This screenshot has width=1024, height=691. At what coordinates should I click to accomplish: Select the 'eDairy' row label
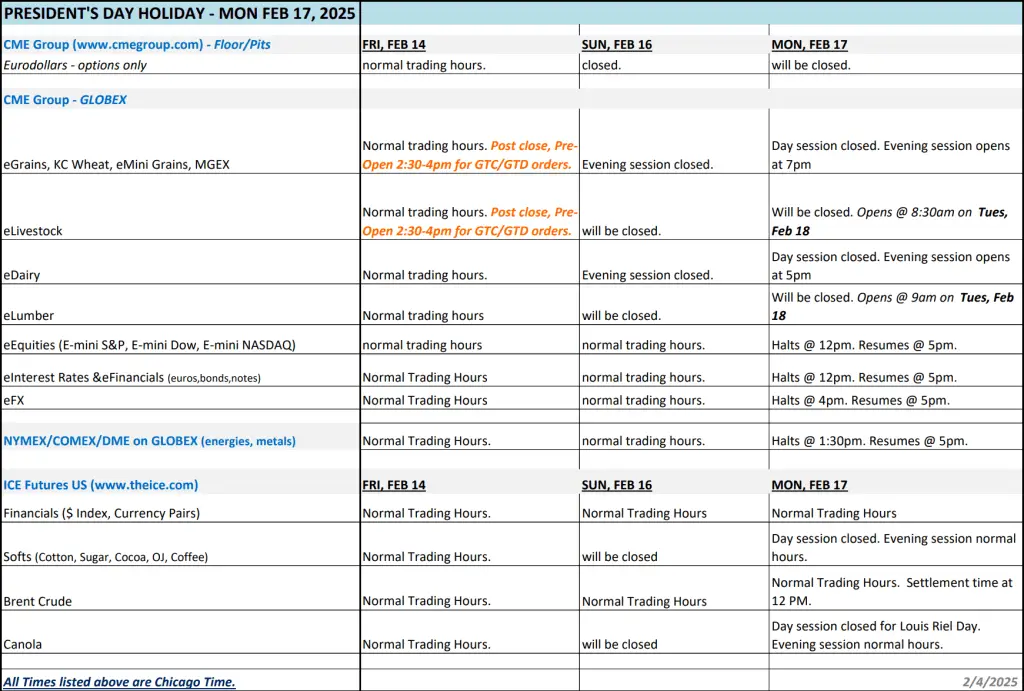[22, 275]
